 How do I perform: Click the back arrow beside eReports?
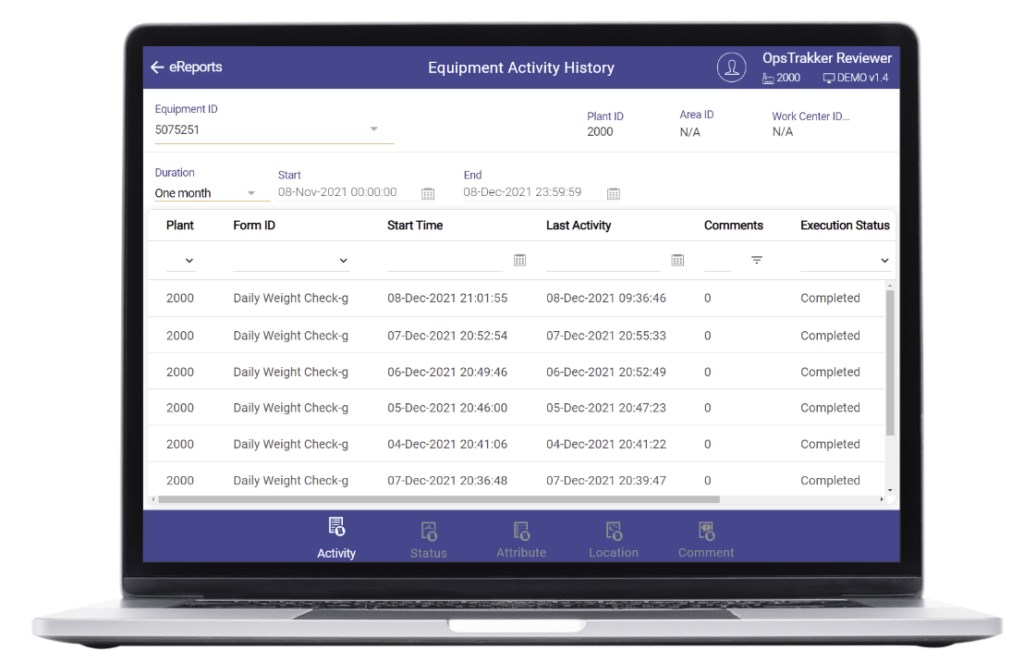coord(157,66)
